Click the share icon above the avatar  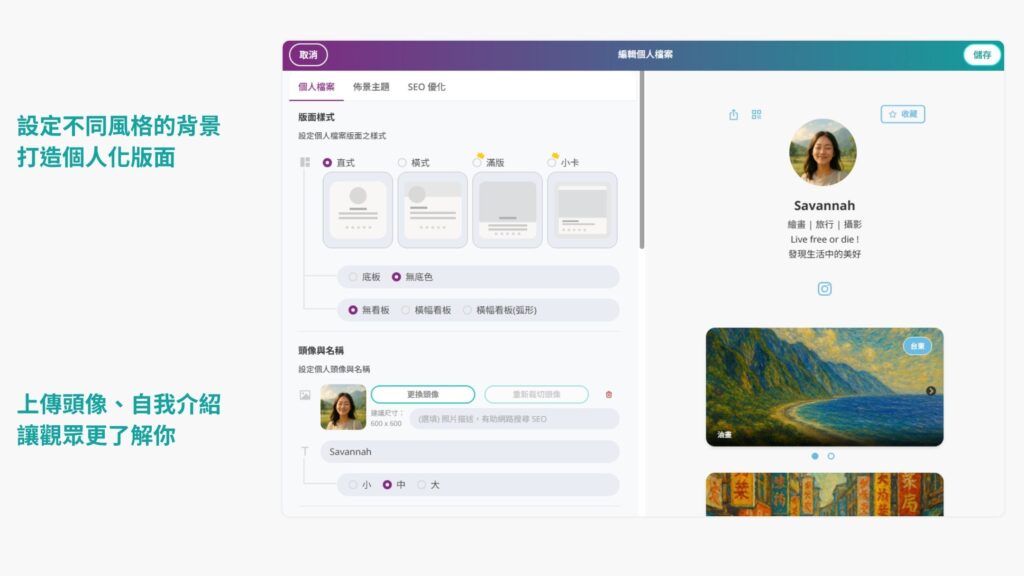click(734, 115)
